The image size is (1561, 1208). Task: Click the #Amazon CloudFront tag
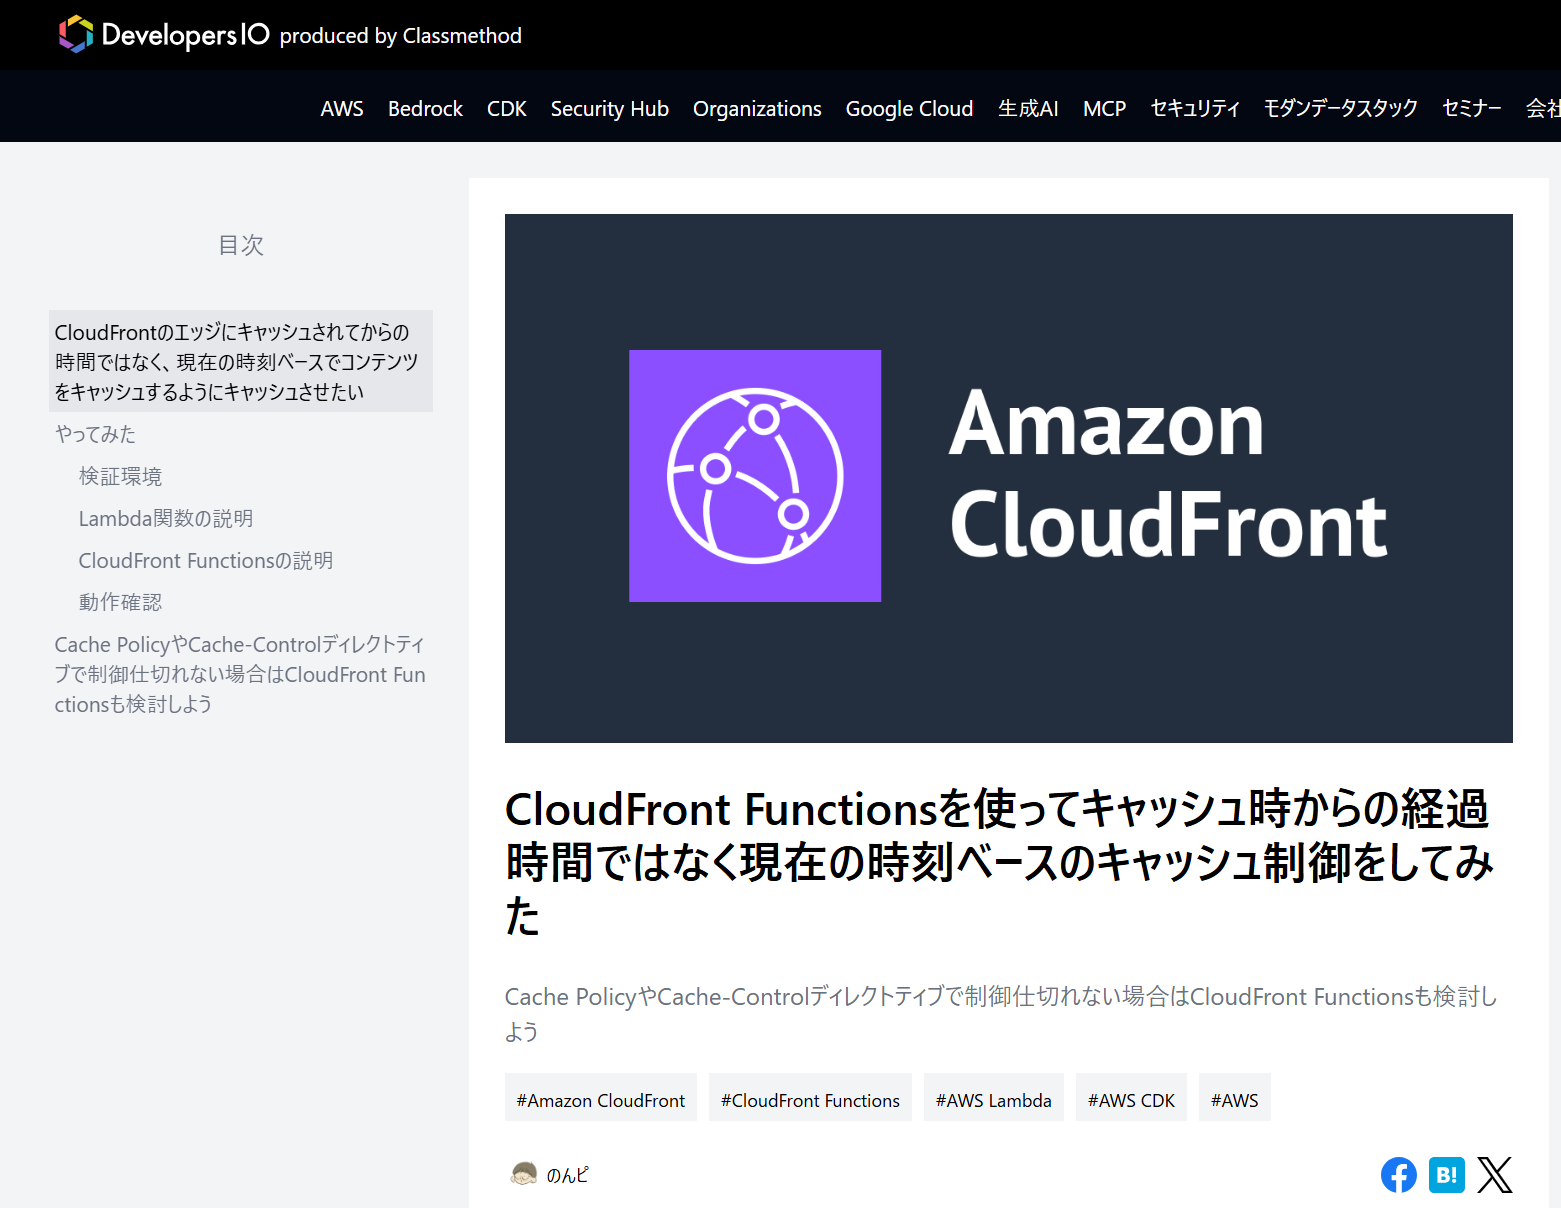pos(600,1100)
